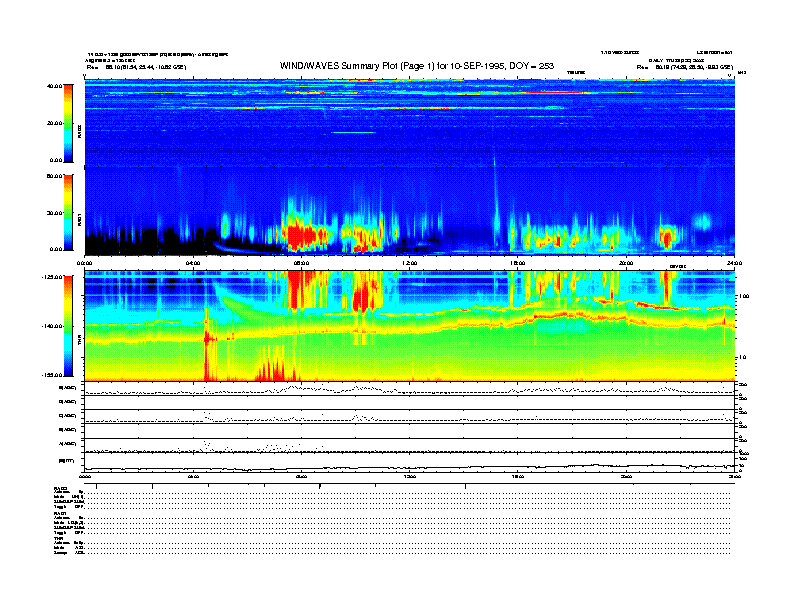Click the RAD2 status block heading at bottom left
The height and width of the screenshot is (612, 792).
61,488
